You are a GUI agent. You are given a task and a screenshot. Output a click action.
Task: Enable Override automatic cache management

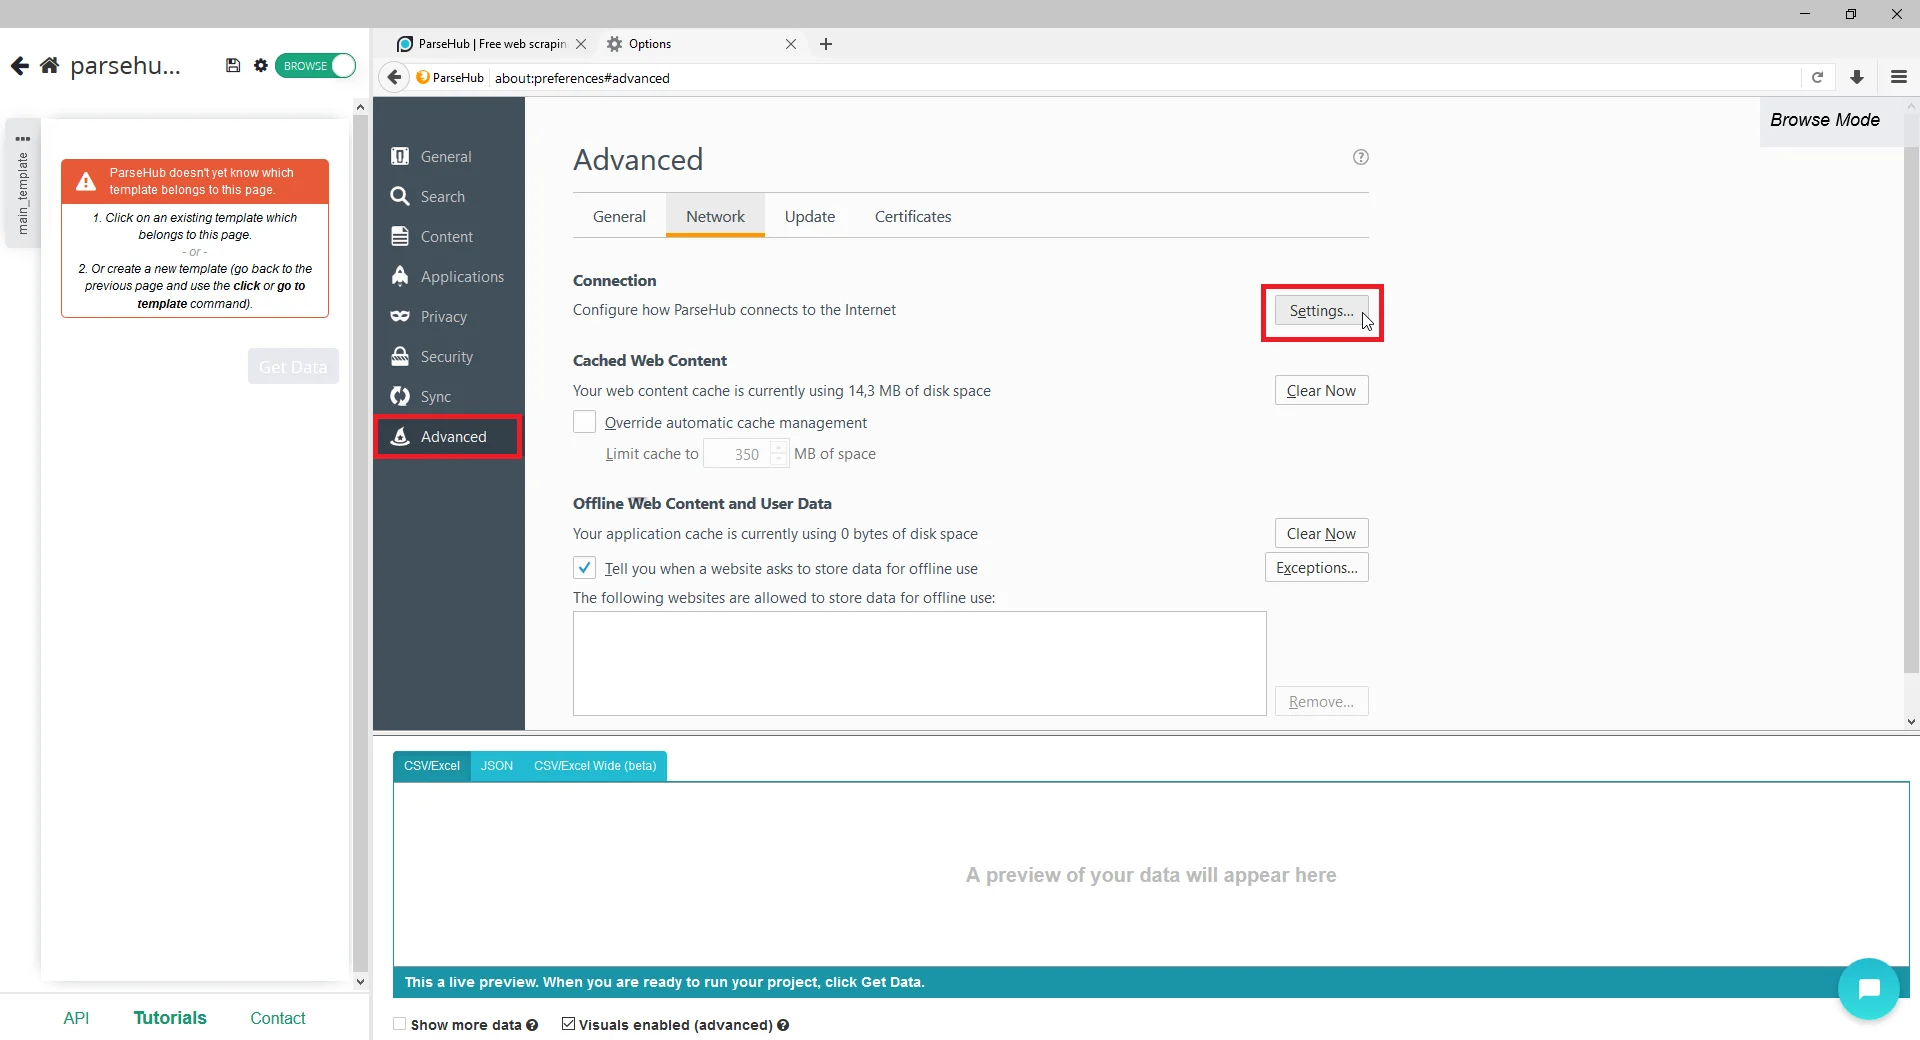point(585,423)
